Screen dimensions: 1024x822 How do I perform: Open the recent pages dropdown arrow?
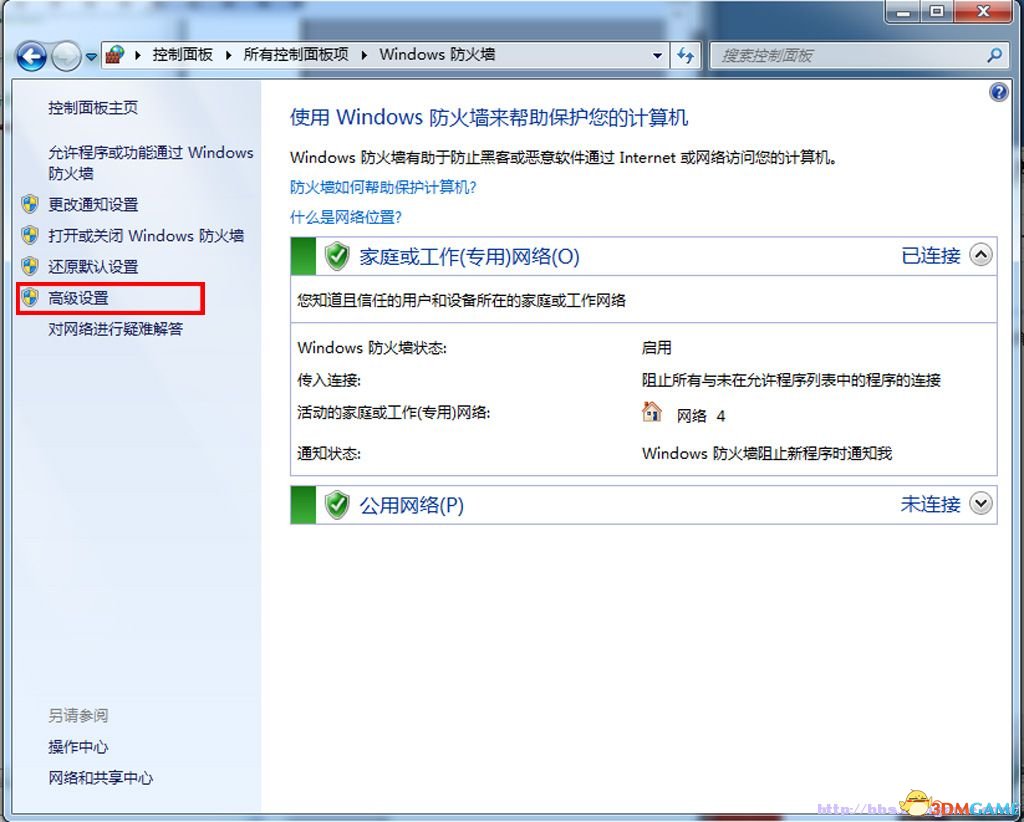pyautogui.click(x=91, y=57)
